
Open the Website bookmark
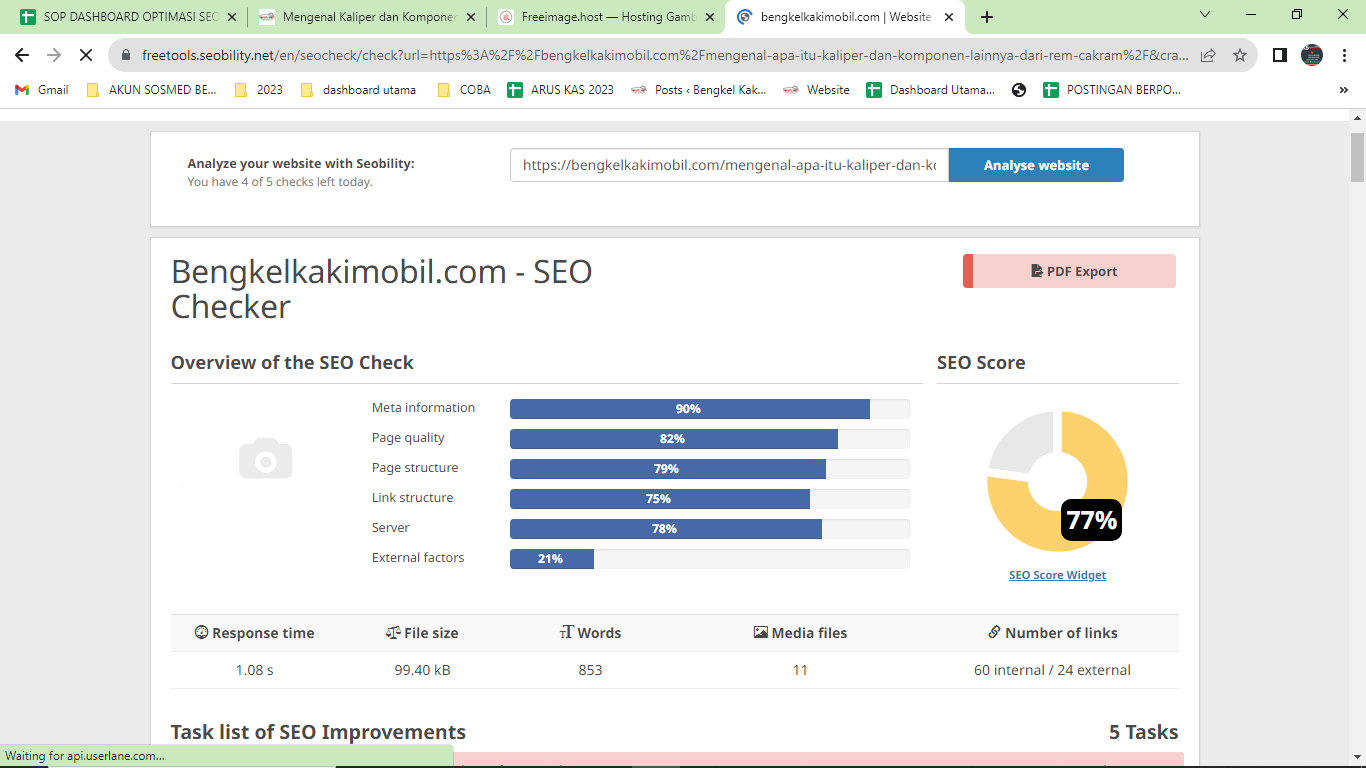pos(816,90)
